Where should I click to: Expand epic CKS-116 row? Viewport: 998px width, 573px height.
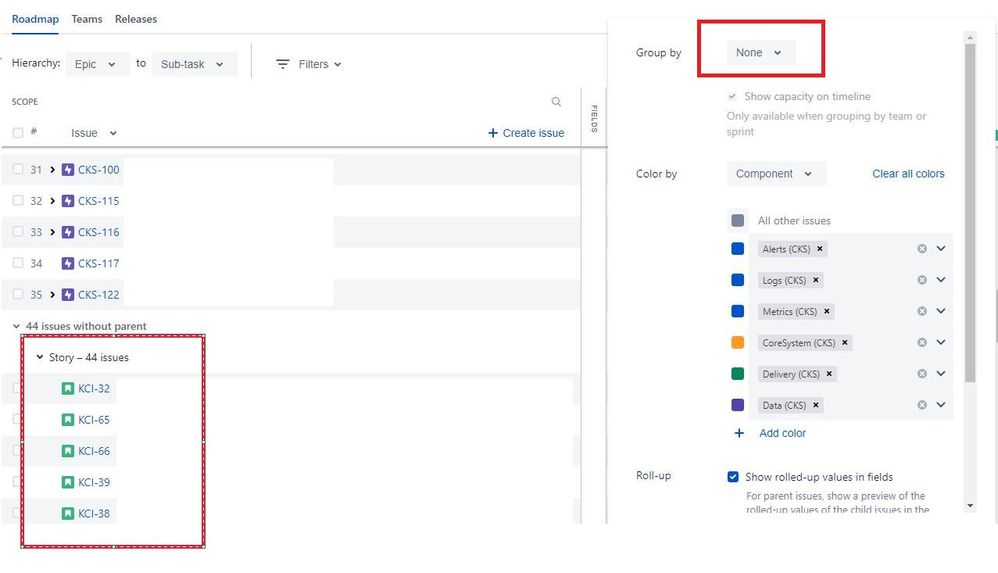tap(52, 232)
